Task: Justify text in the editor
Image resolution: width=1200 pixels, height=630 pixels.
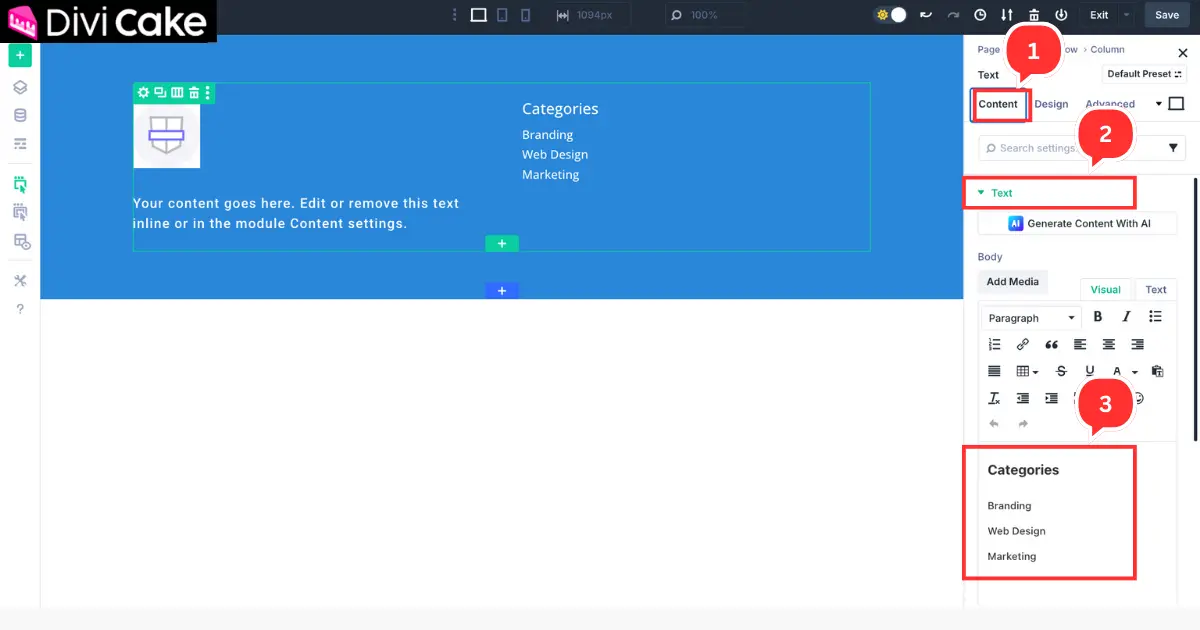Action: [x=994, y=371]
